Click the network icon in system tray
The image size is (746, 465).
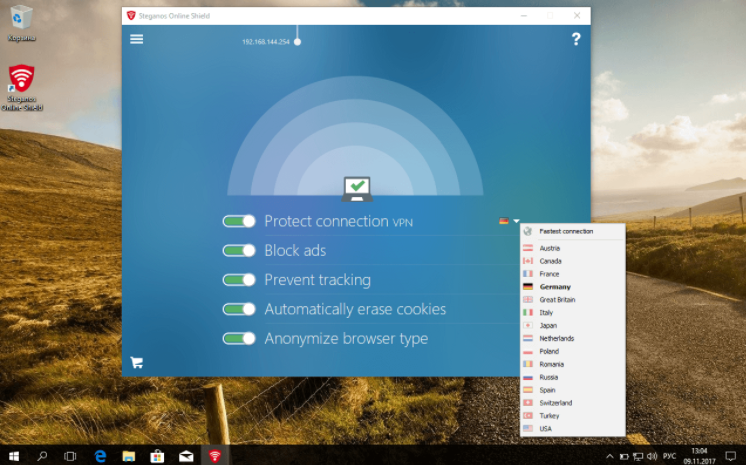pos(638,457)
